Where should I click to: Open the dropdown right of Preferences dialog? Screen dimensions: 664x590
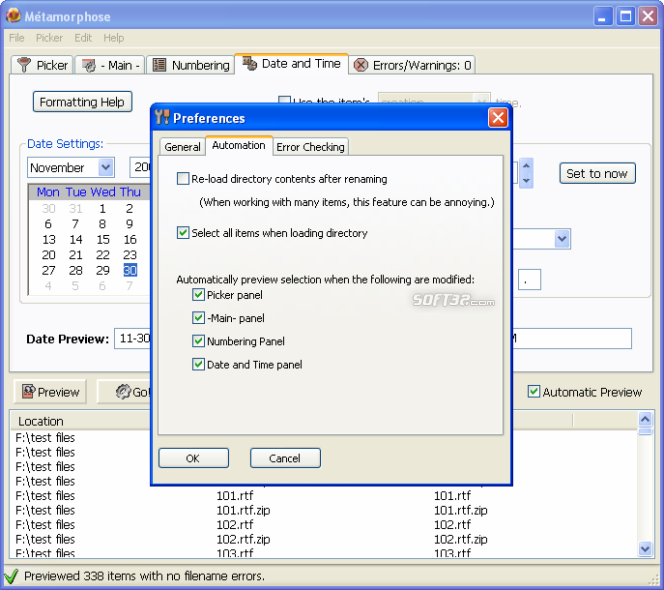(x=562, y=239)
